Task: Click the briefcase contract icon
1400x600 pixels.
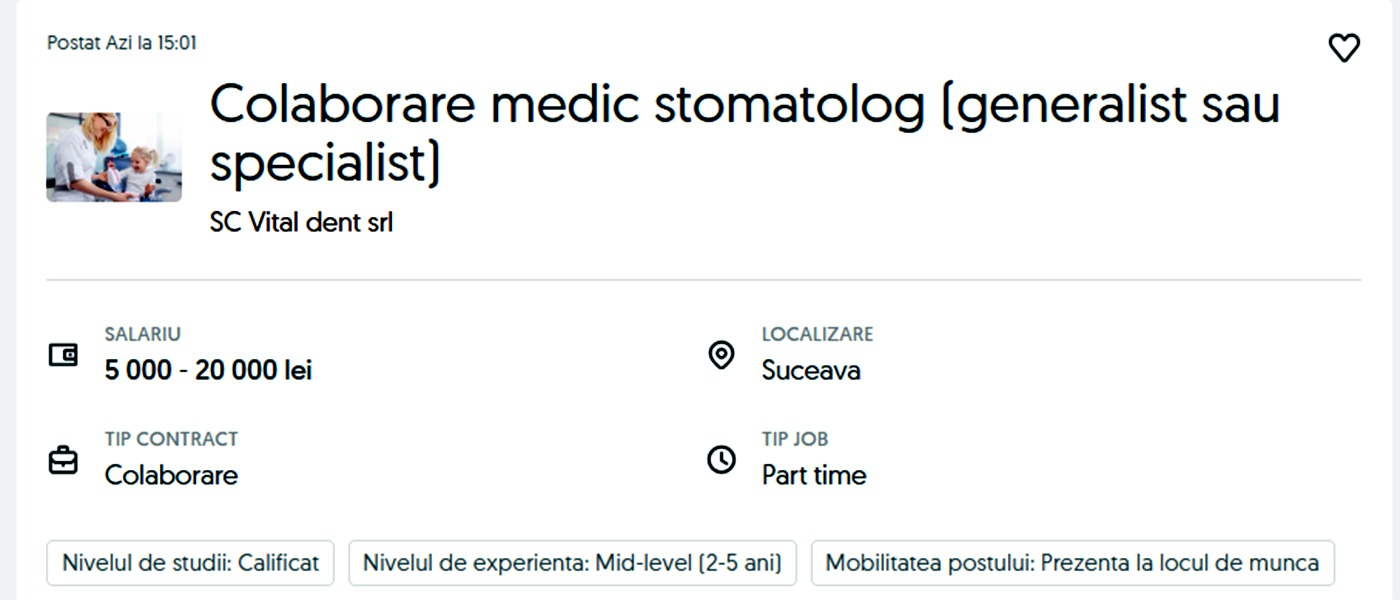Action: click(x=63, y=460)
